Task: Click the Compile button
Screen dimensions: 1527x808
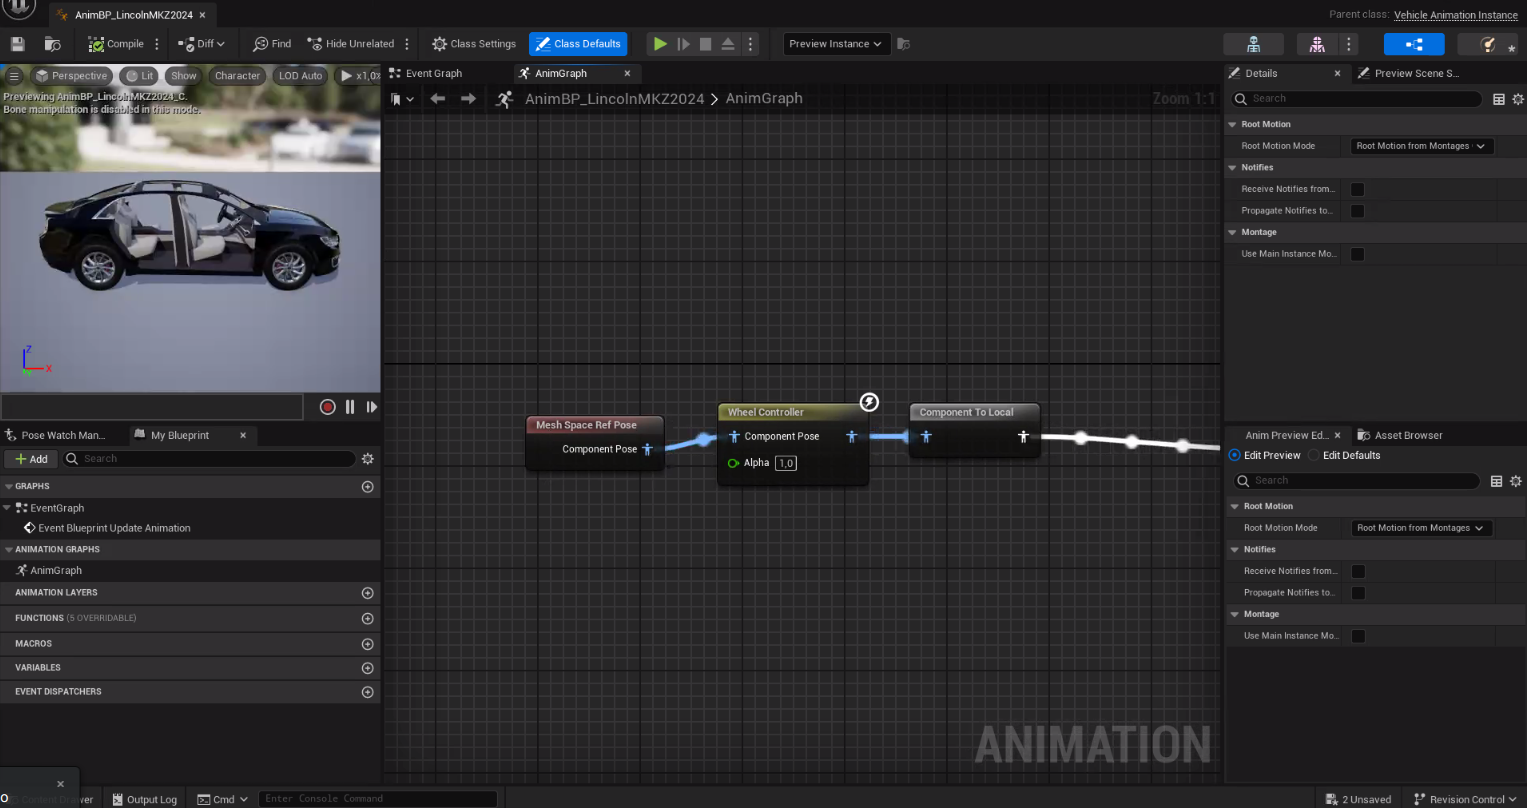Action: click(x=116, y=44)
